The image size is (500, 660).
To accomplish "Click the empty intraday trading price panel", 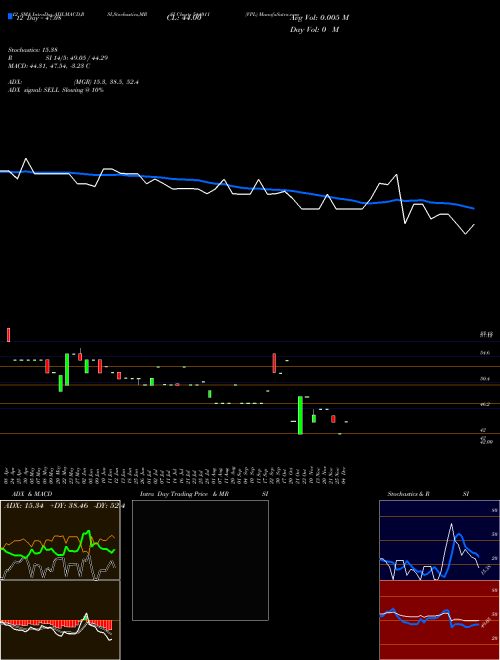I will tap(200, 560).
